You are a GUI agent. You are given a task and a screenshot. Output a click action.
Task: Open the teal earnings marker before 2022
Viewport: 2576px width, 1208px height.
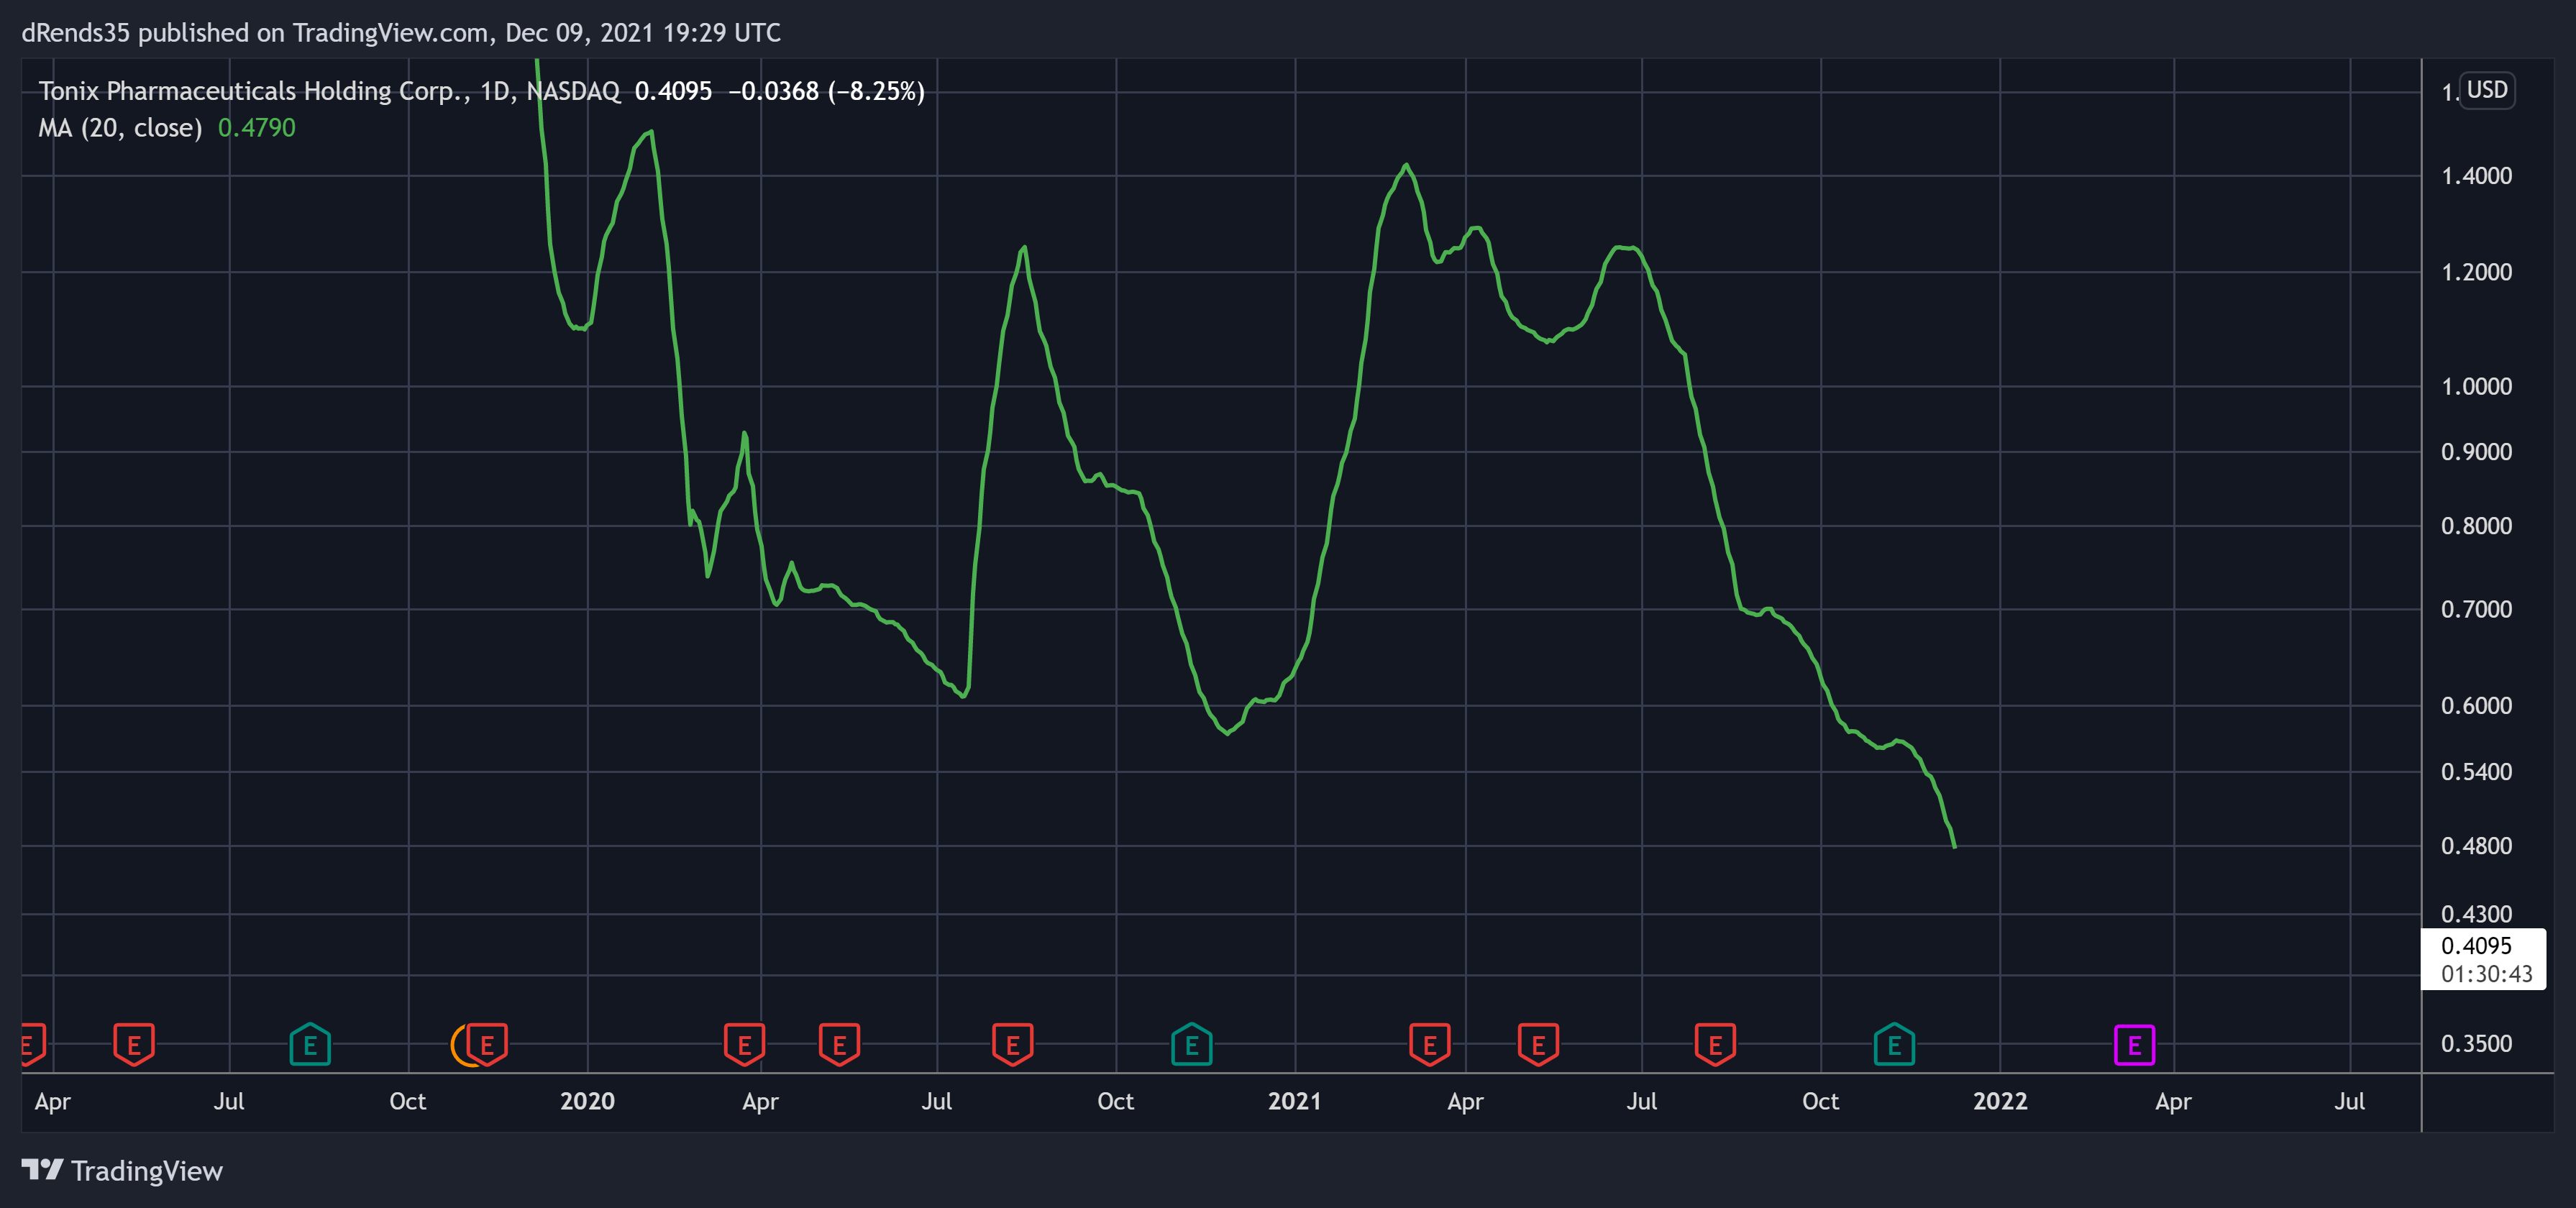[1893, 1044]
